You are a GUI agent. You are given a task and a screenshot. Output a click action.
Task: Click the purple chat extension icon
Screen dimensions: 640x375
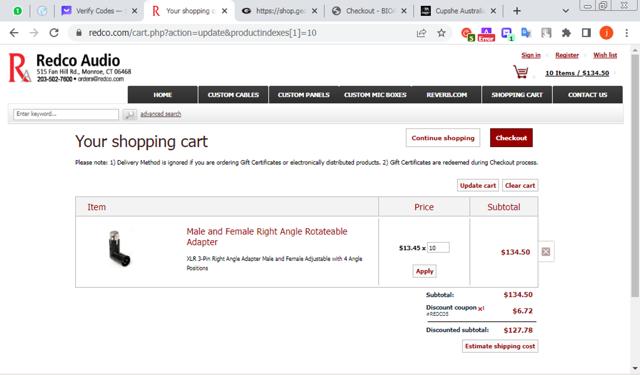(x=507, y=34)
